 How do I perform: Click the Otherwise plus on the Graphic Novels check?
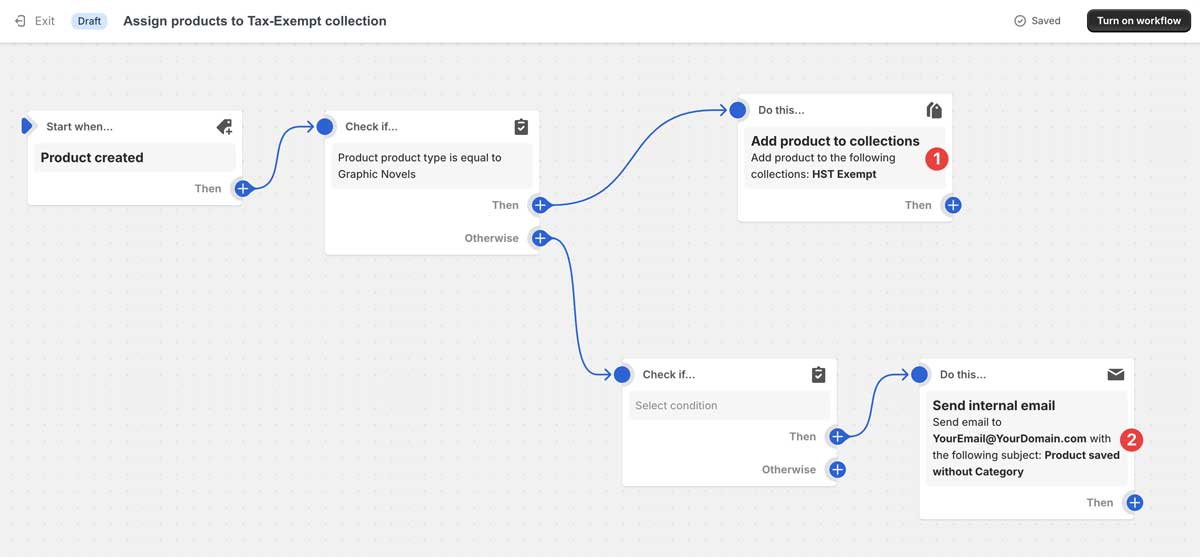tap(540, 238)
